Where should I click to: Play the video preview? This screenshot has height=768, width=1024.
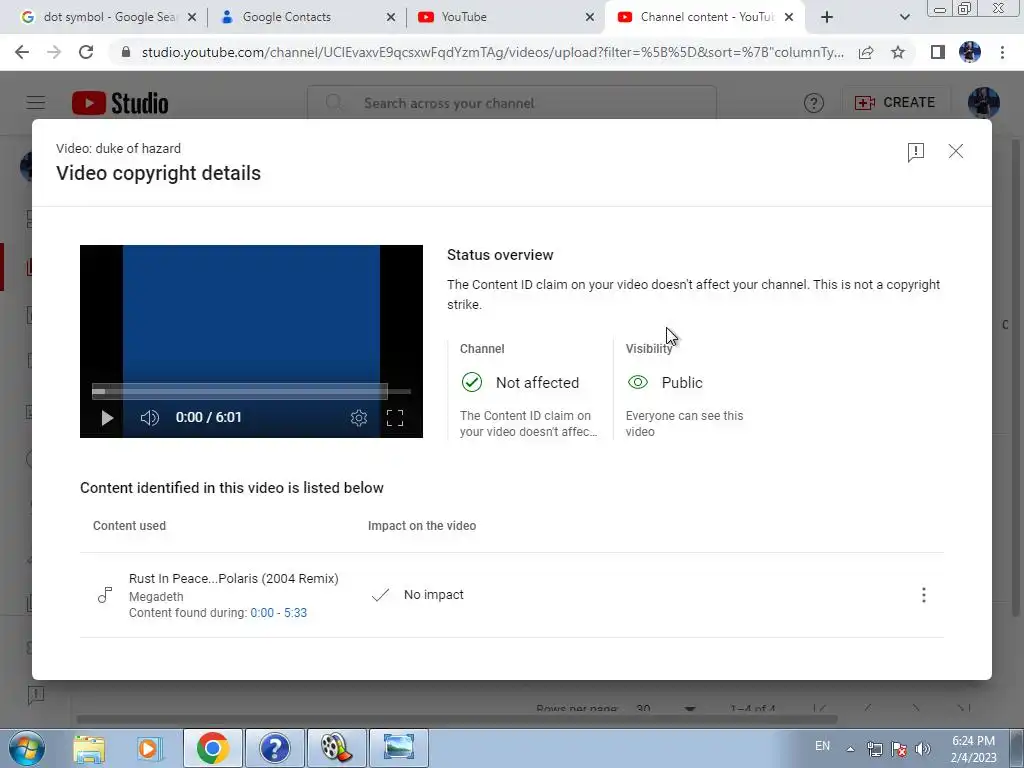107,417
